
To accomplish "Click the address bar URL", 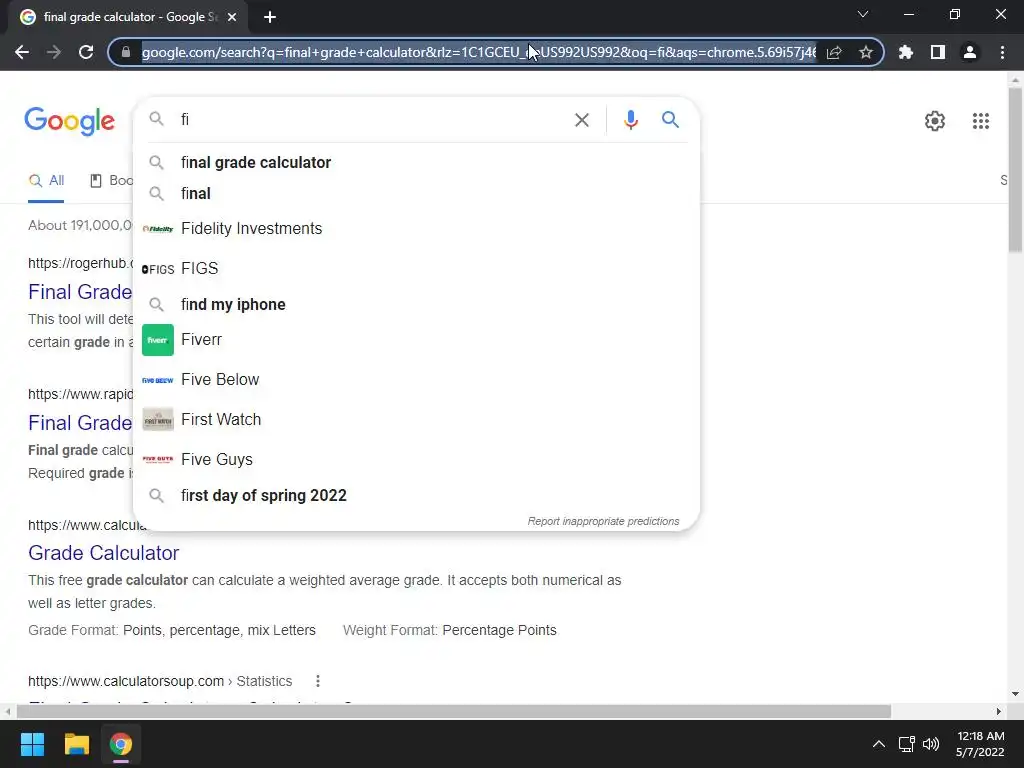I will coord(479,52).
